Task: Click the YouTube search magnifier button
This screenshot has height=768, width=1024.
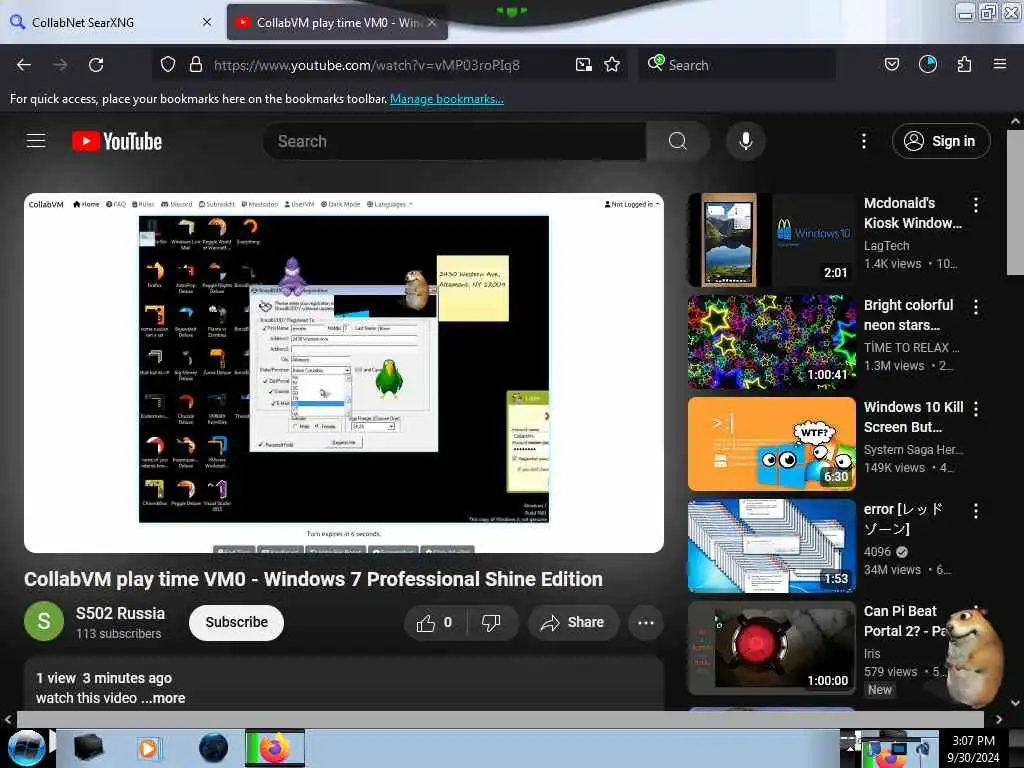Action: [x=677, y=141]
